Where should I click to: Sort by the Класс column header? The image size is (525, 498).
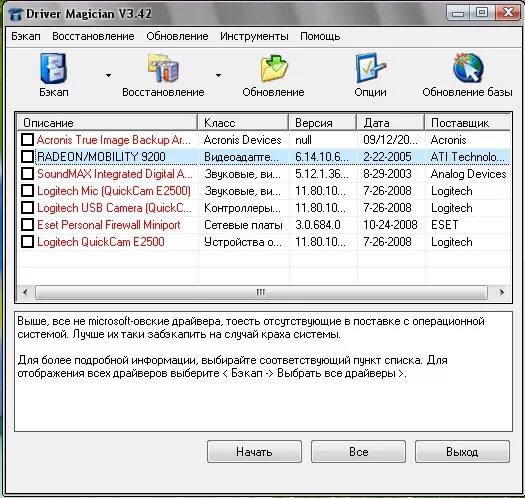tap(243, 123)
